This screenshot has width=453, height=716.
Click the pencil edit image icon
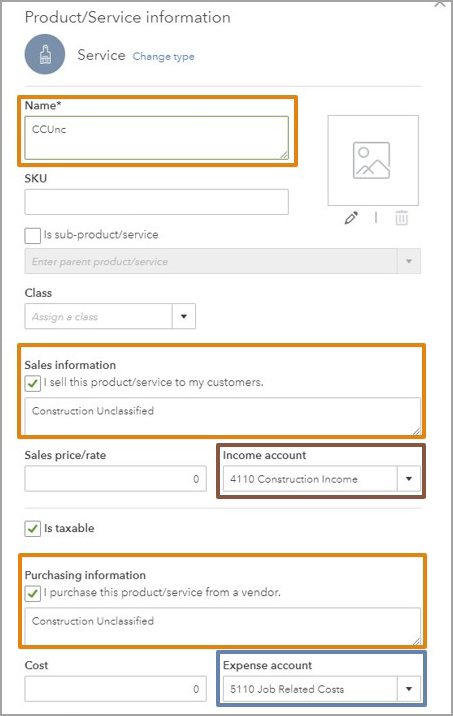[351, 218]
